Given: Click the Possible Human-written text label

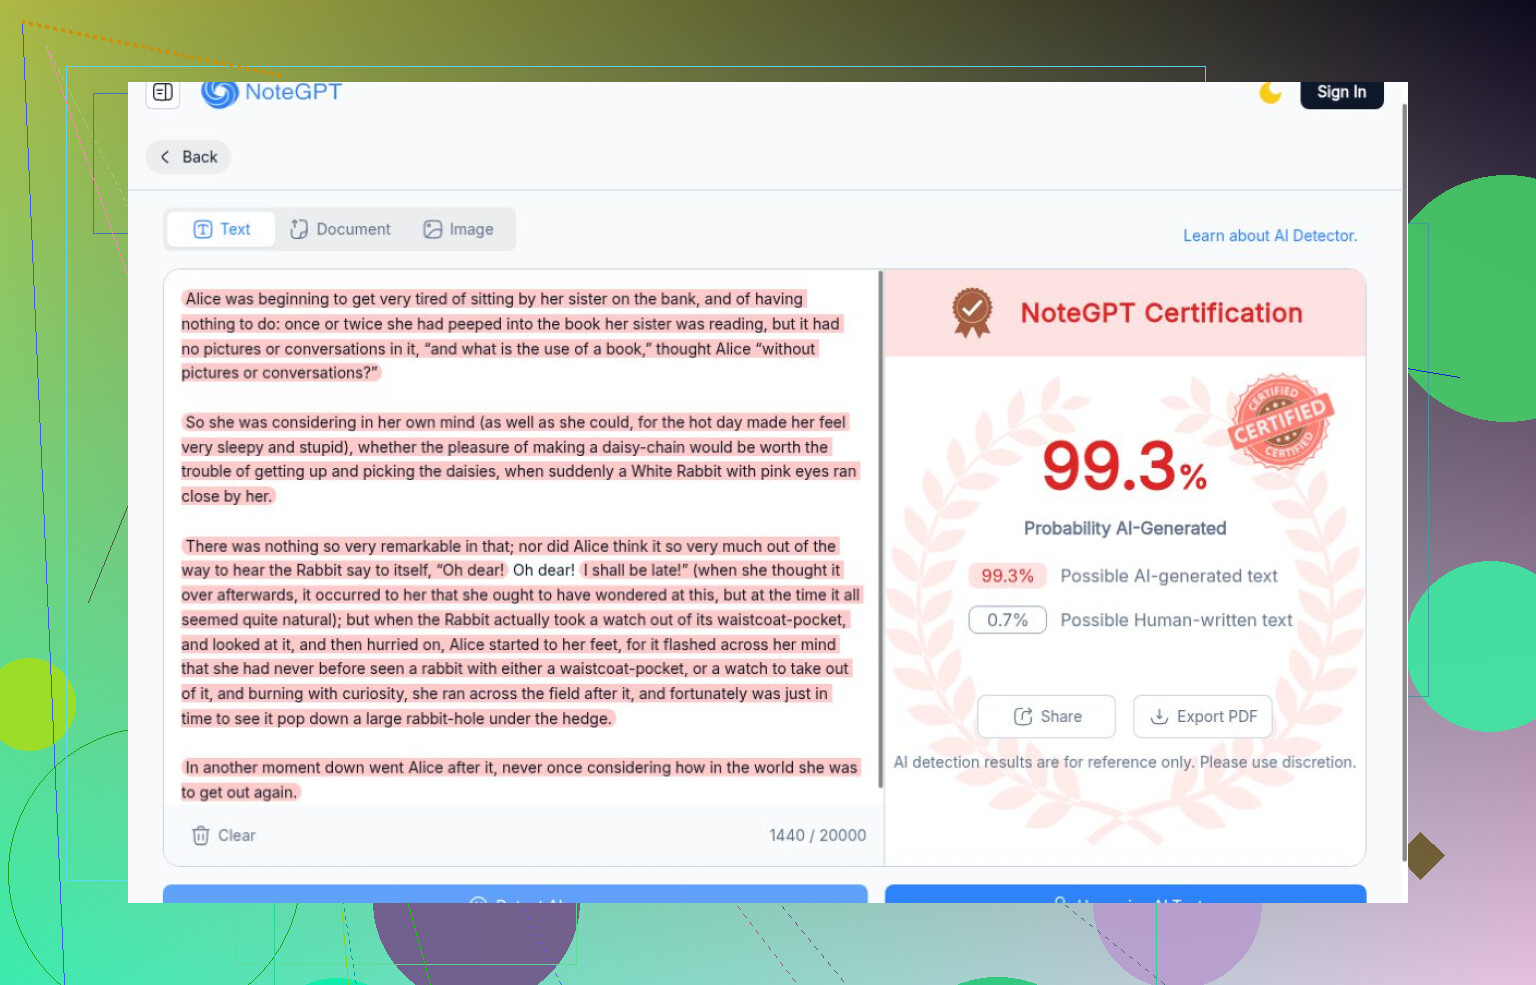Looking at the screenshot, I should pyautogui.click(x=1176, y=620).
